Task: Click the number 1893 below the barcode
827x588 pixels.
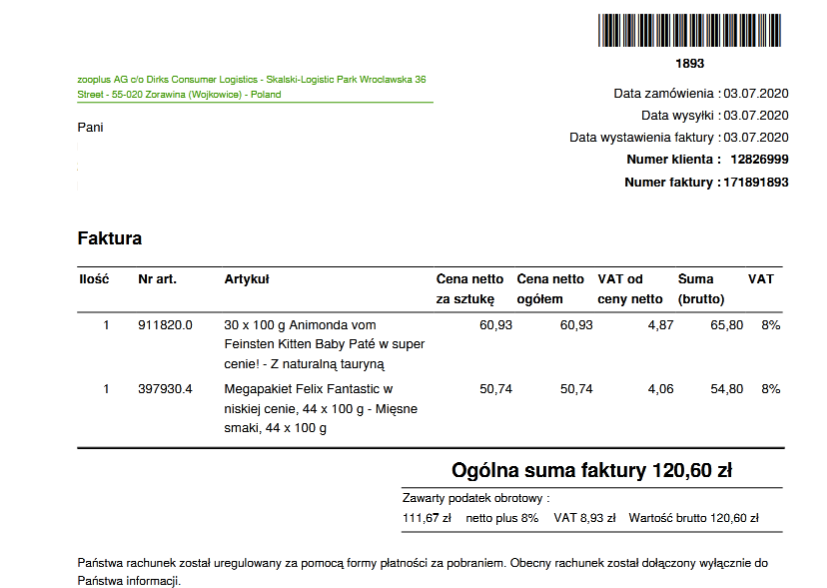Action: pos(689,64)
